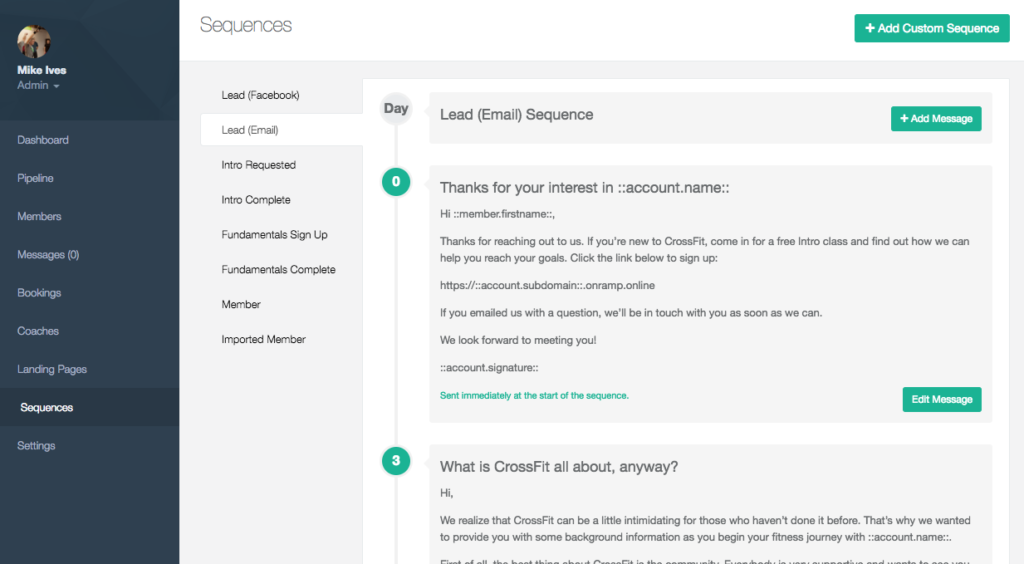
Task: Open Settings in sidebar
Action: [x=36, y=445]
